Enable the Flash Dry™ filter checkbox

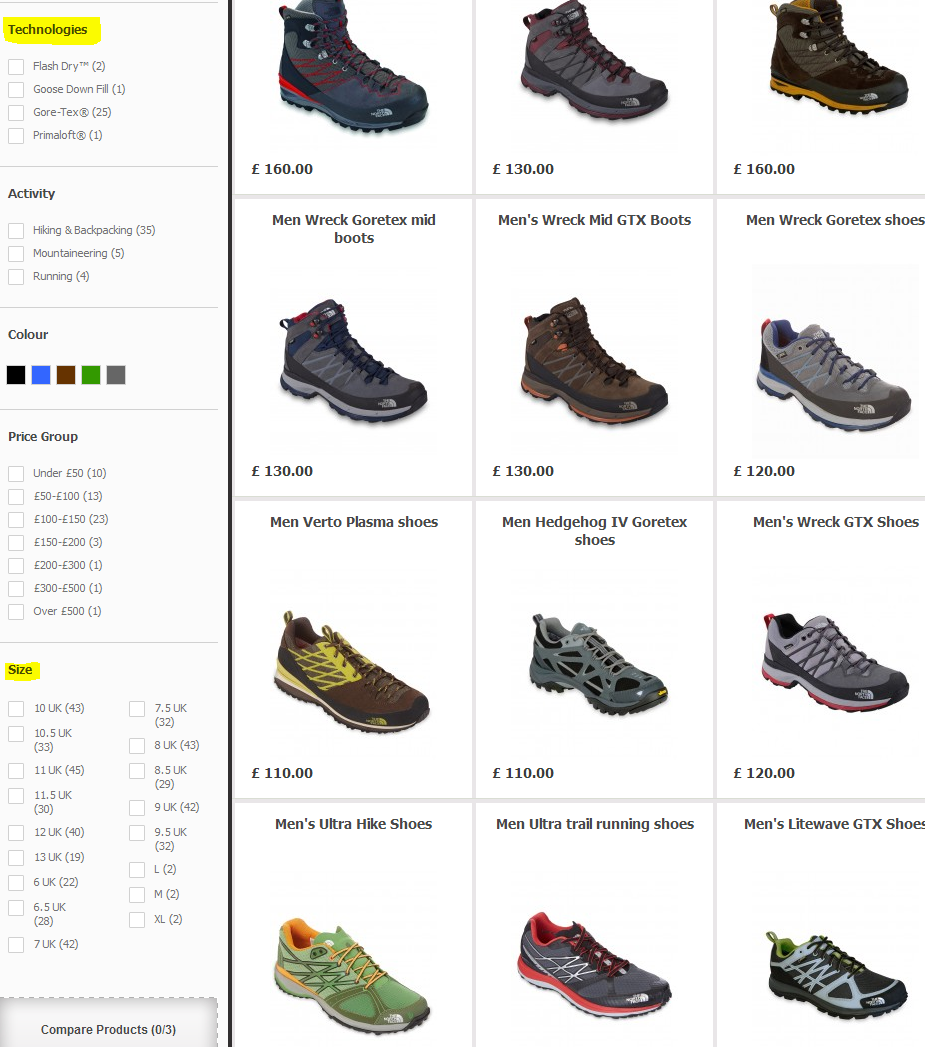tap(16, 67)
